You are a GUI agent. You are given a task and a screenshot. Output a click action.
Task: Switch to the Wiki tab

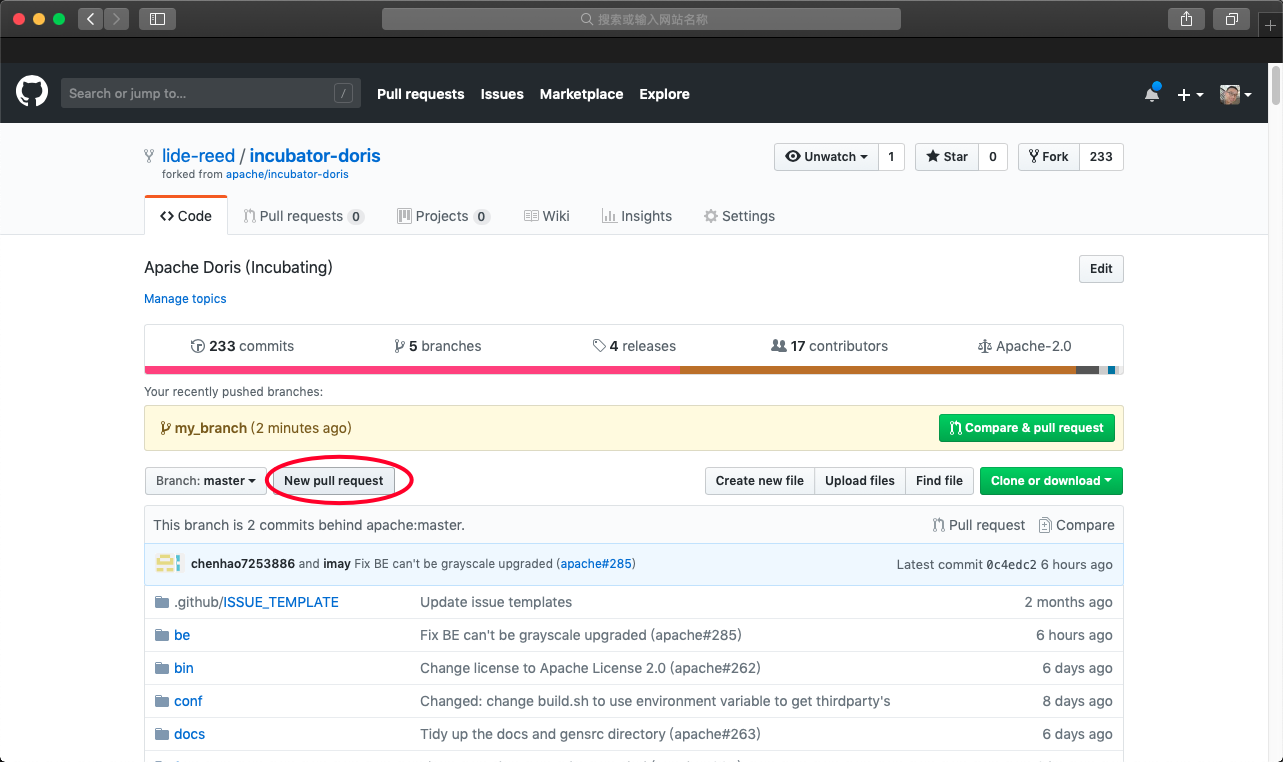click(x=546, y=216)
